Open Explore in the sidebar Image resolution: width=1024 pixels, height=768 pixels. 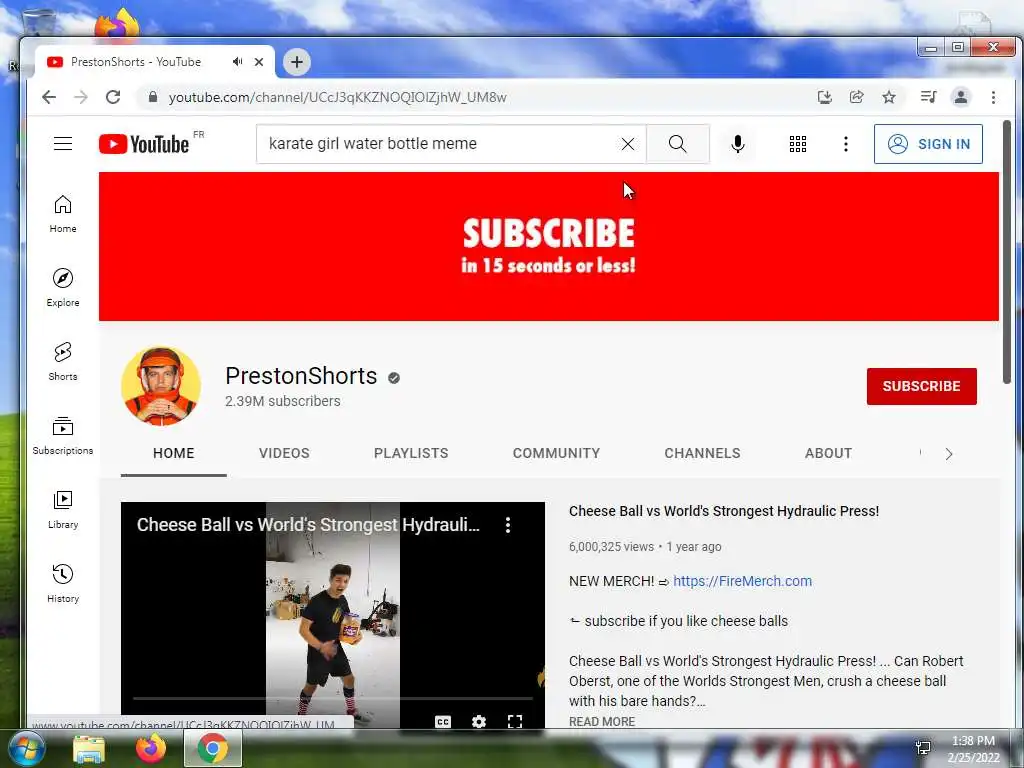coord(63,288)
